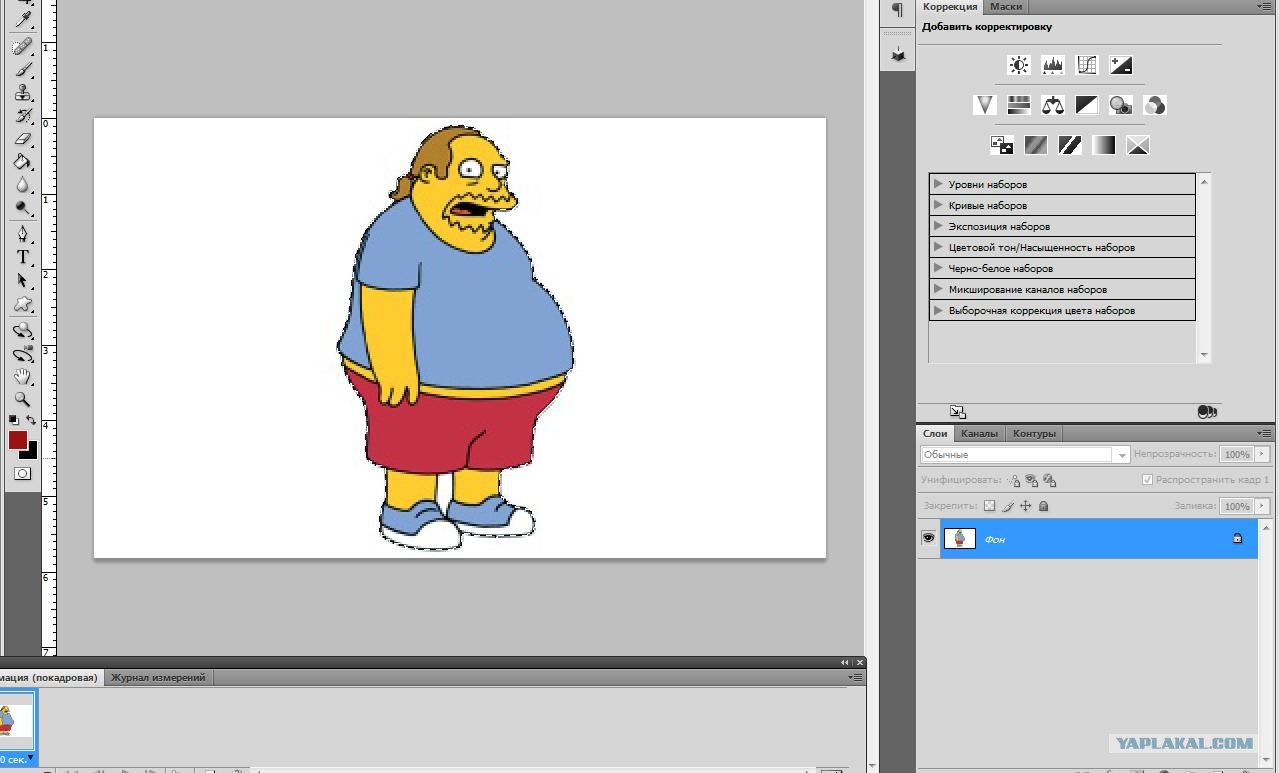Add a Black & White adjustment
The width and height of the screenshot is (1279, 773).
(x=1087, y=105)
